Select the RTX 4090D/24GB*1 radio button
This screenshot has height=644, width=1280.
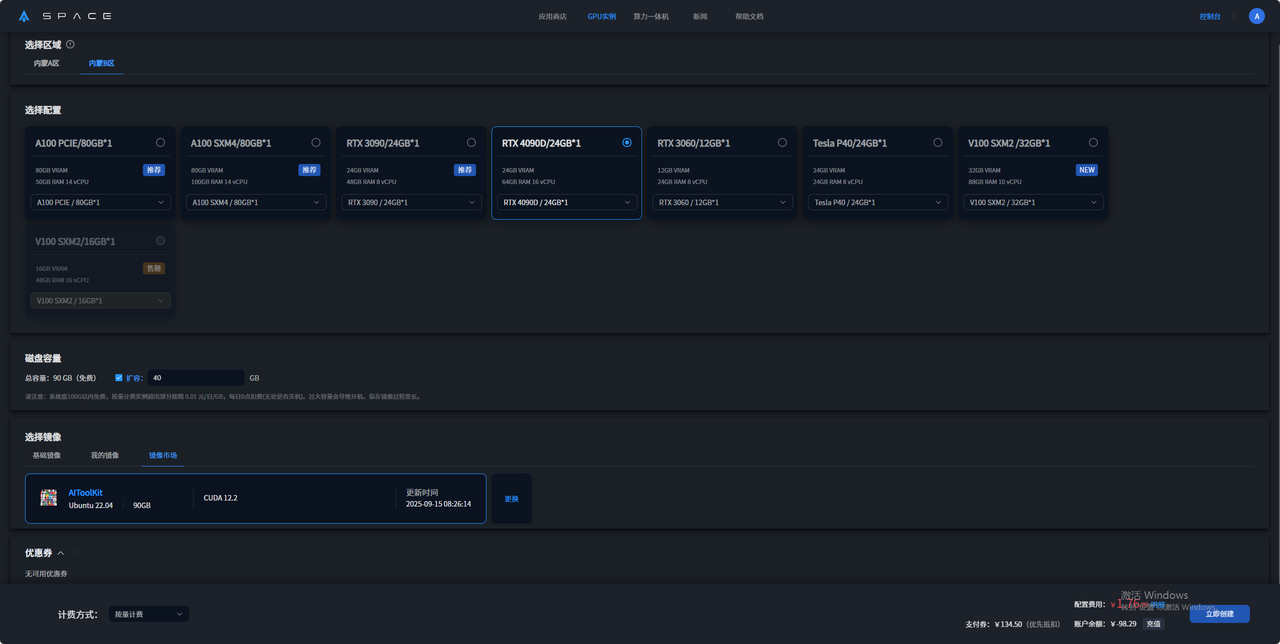627,142
